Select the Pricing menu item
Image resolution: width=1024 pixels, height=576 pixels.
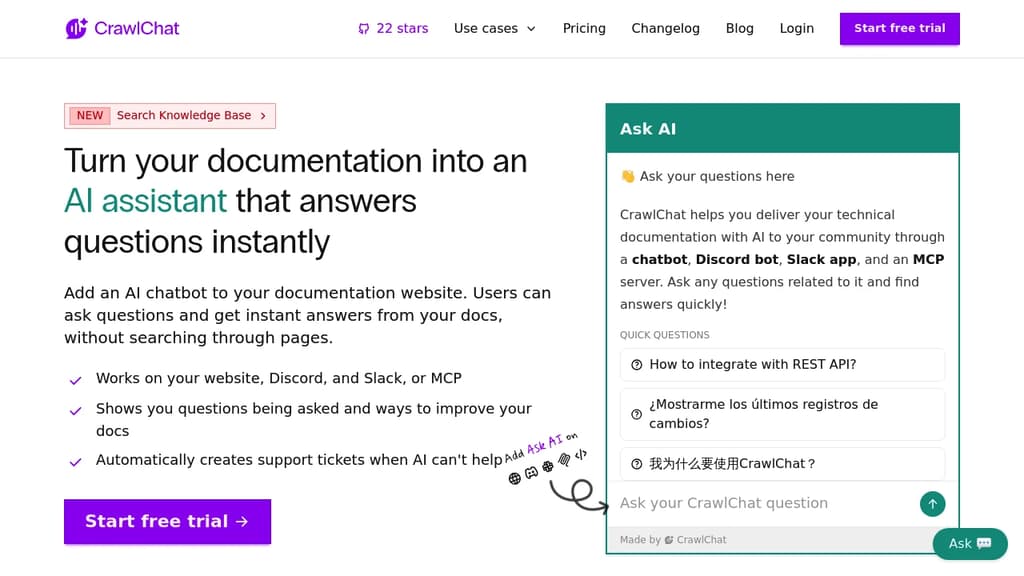tap(584, 28)
